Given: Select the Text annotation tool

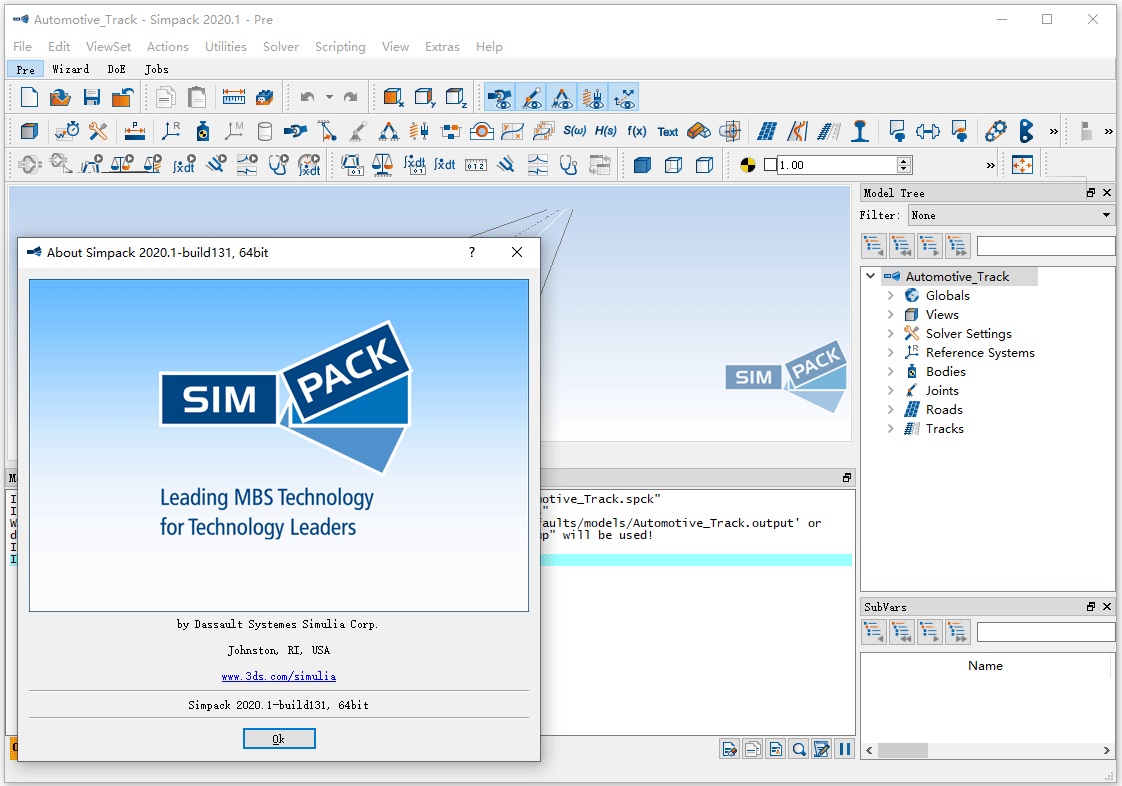Looking at the screenshot, I should (x=668, y=131).
